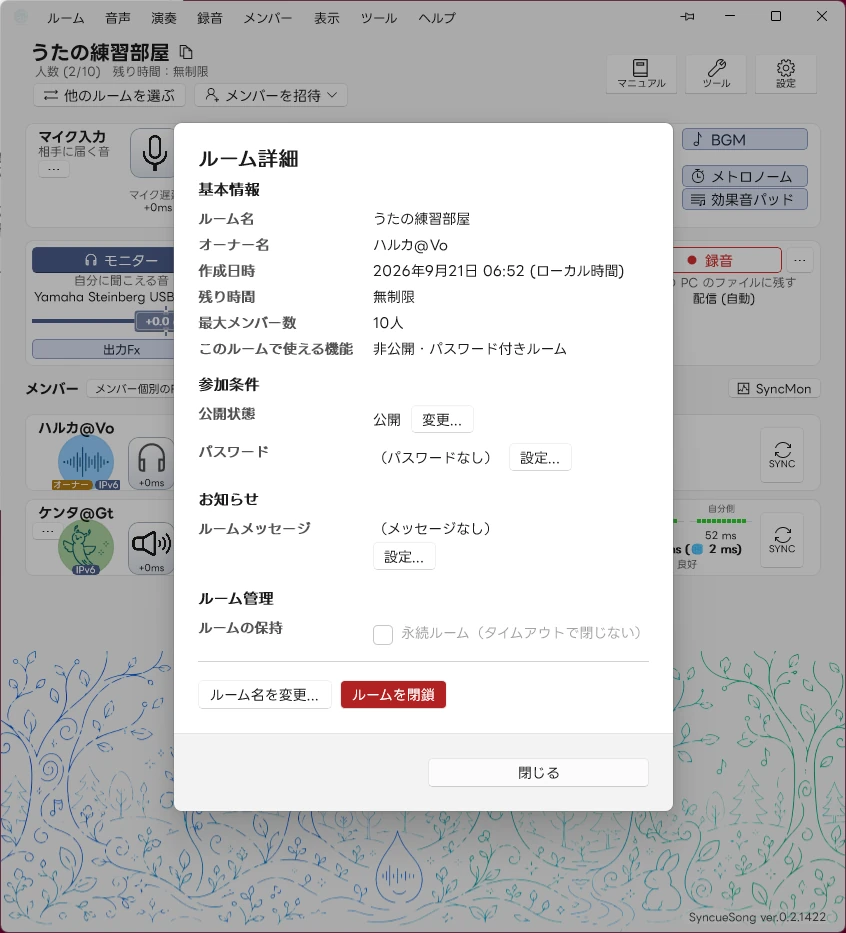Click SYNC button in ケンタ@Gt row

(x=782, y=540)
